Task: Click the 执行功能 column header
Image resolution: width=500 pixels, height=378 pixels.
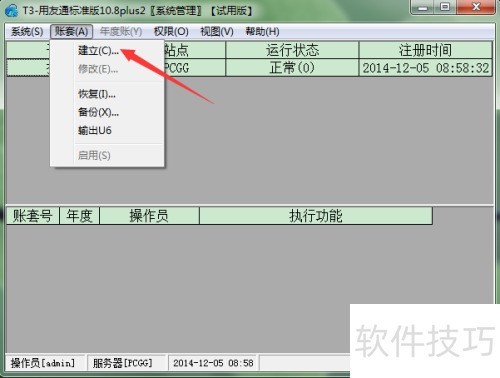Action: (x=316, y=216)
